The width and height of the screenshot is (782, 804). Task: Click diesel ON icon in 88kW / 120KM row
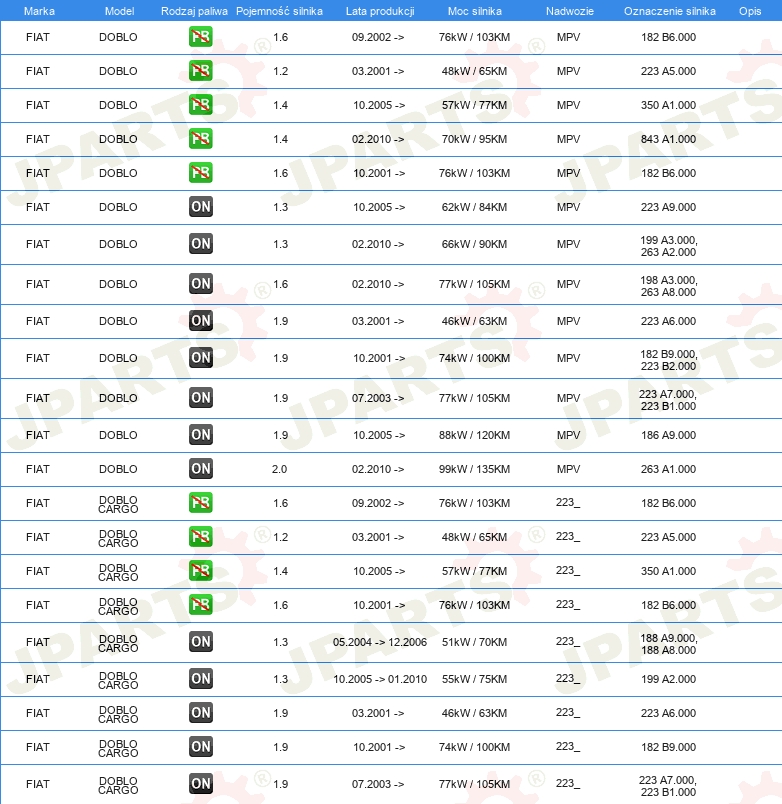point(200,435)
